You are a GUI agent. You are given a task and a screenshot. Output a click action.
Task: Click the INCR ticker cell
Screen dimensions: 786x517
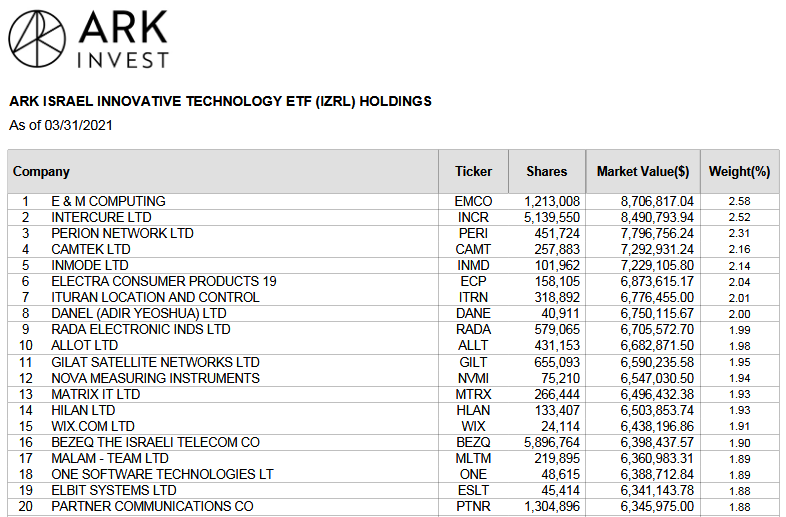(x=473, y=217)
